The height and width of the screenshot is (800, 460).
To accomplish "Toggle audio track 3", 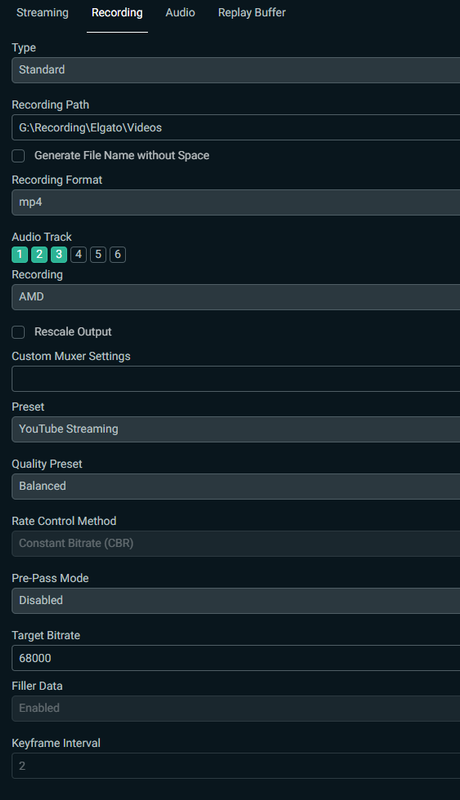I will click(59, 254).
